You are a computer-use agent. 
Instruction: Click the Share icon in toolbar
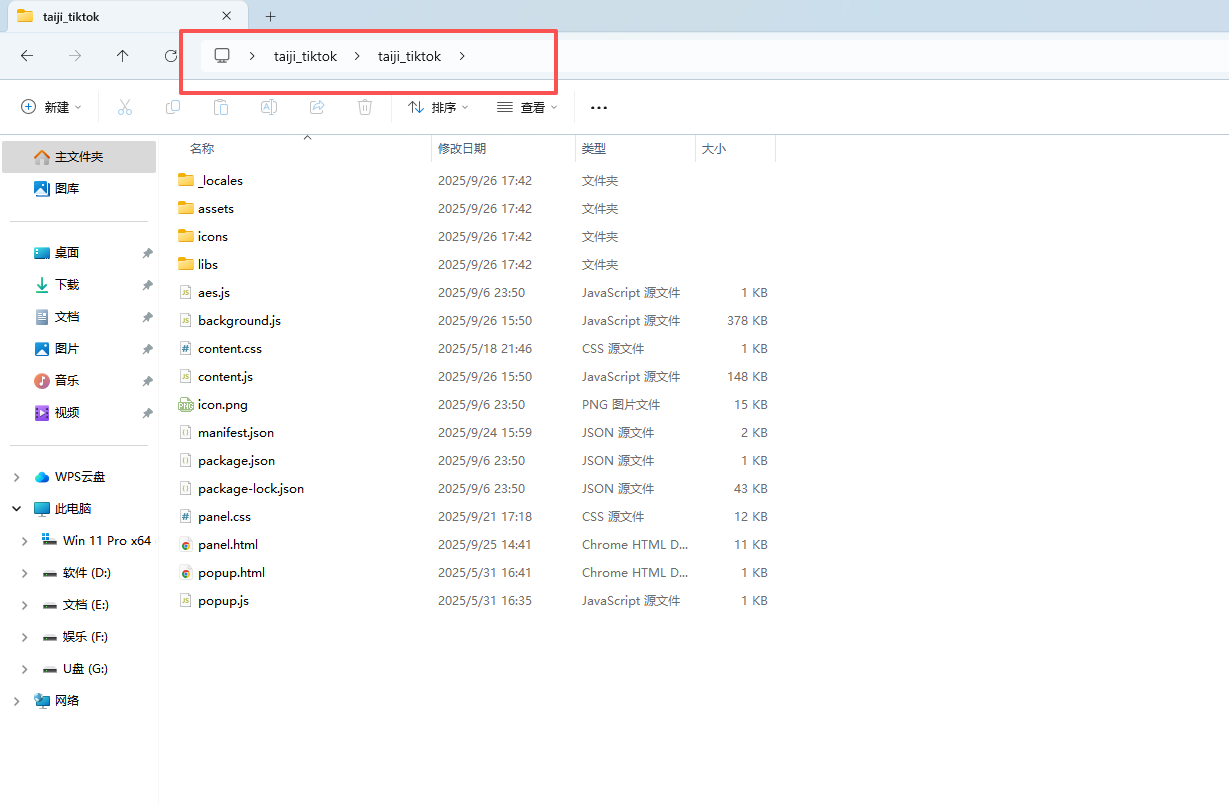pos(317,107)
